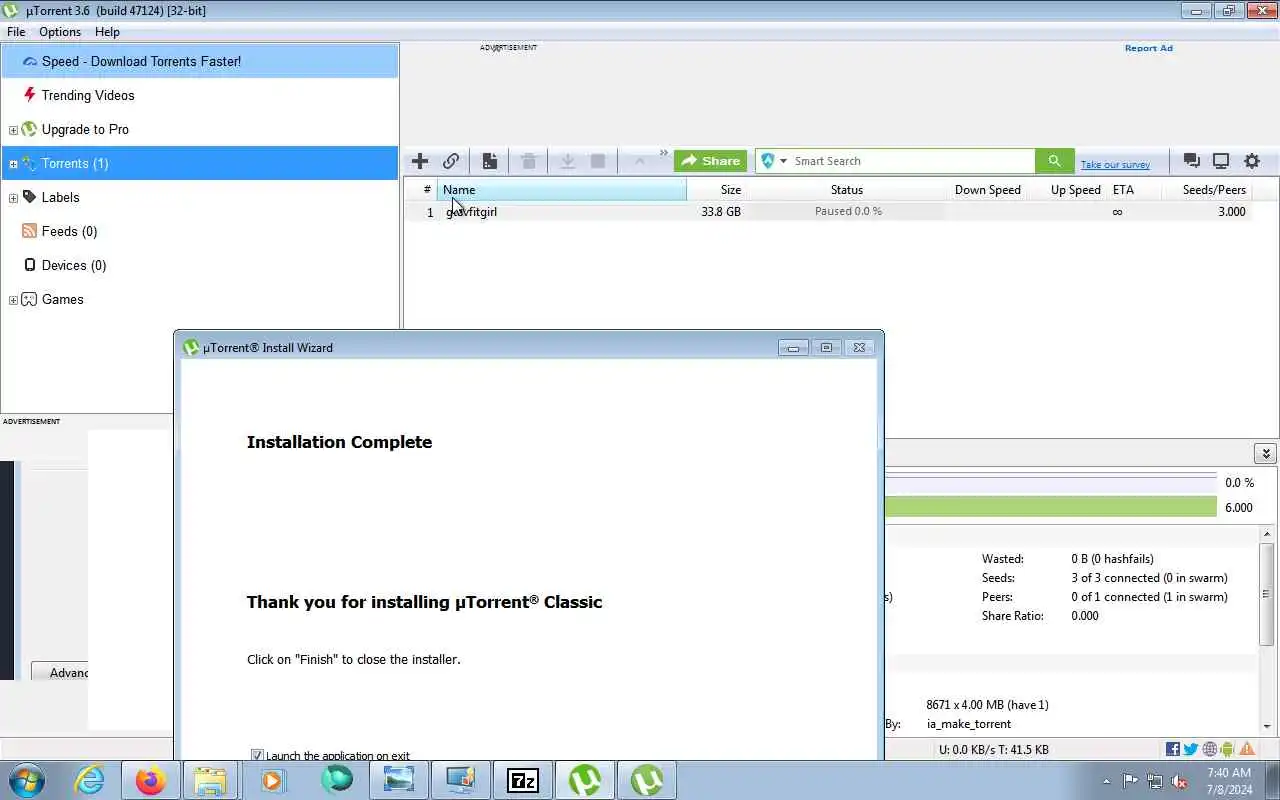
Task: Click the Trending Videos lightning icon
Action: 29,95
